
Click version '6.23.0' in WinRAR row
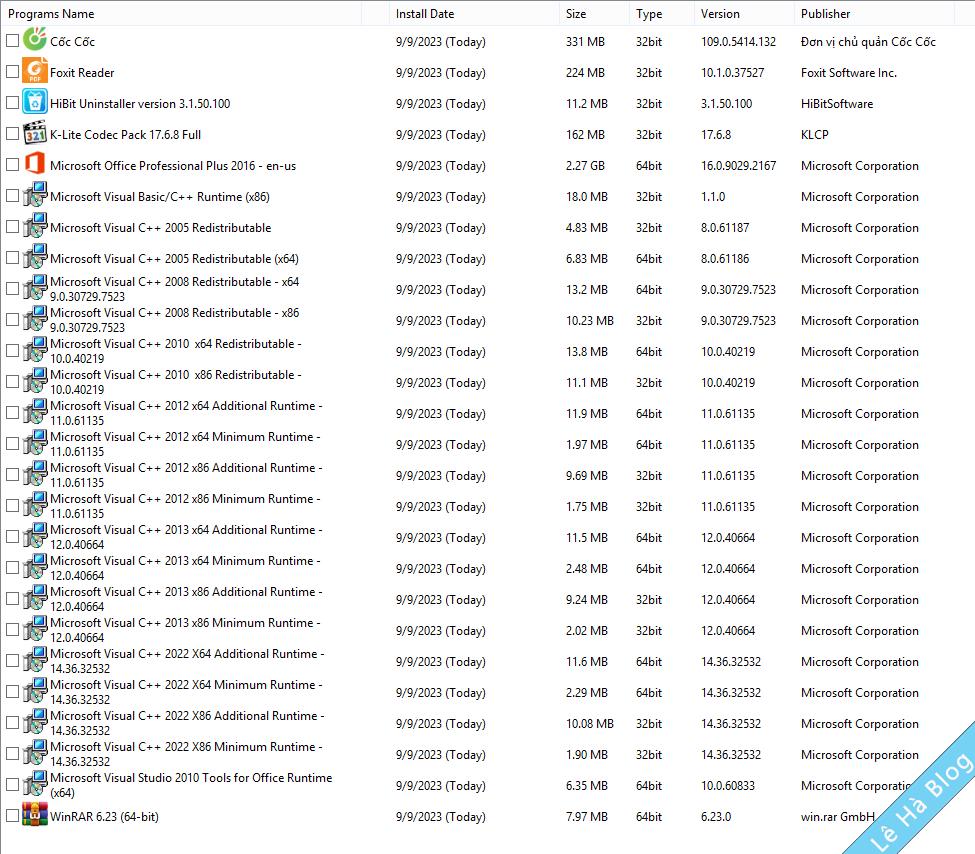click(716, 817)
